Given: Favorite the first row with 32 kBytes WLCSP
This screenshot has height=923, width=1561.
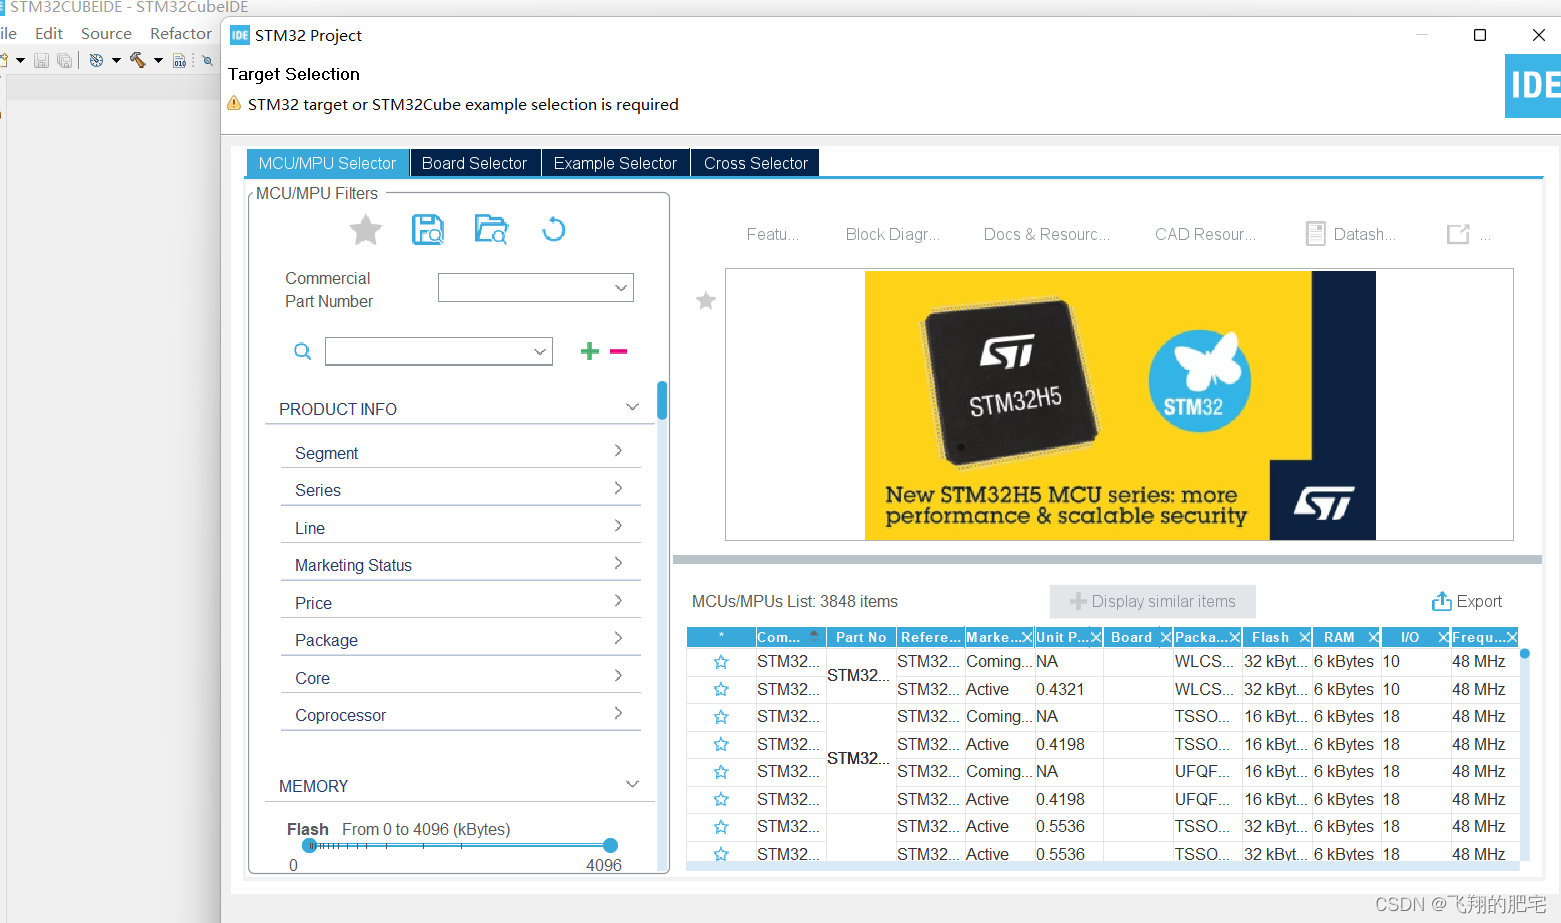Looking at the screenshot, I should click(x=721, y=662).
